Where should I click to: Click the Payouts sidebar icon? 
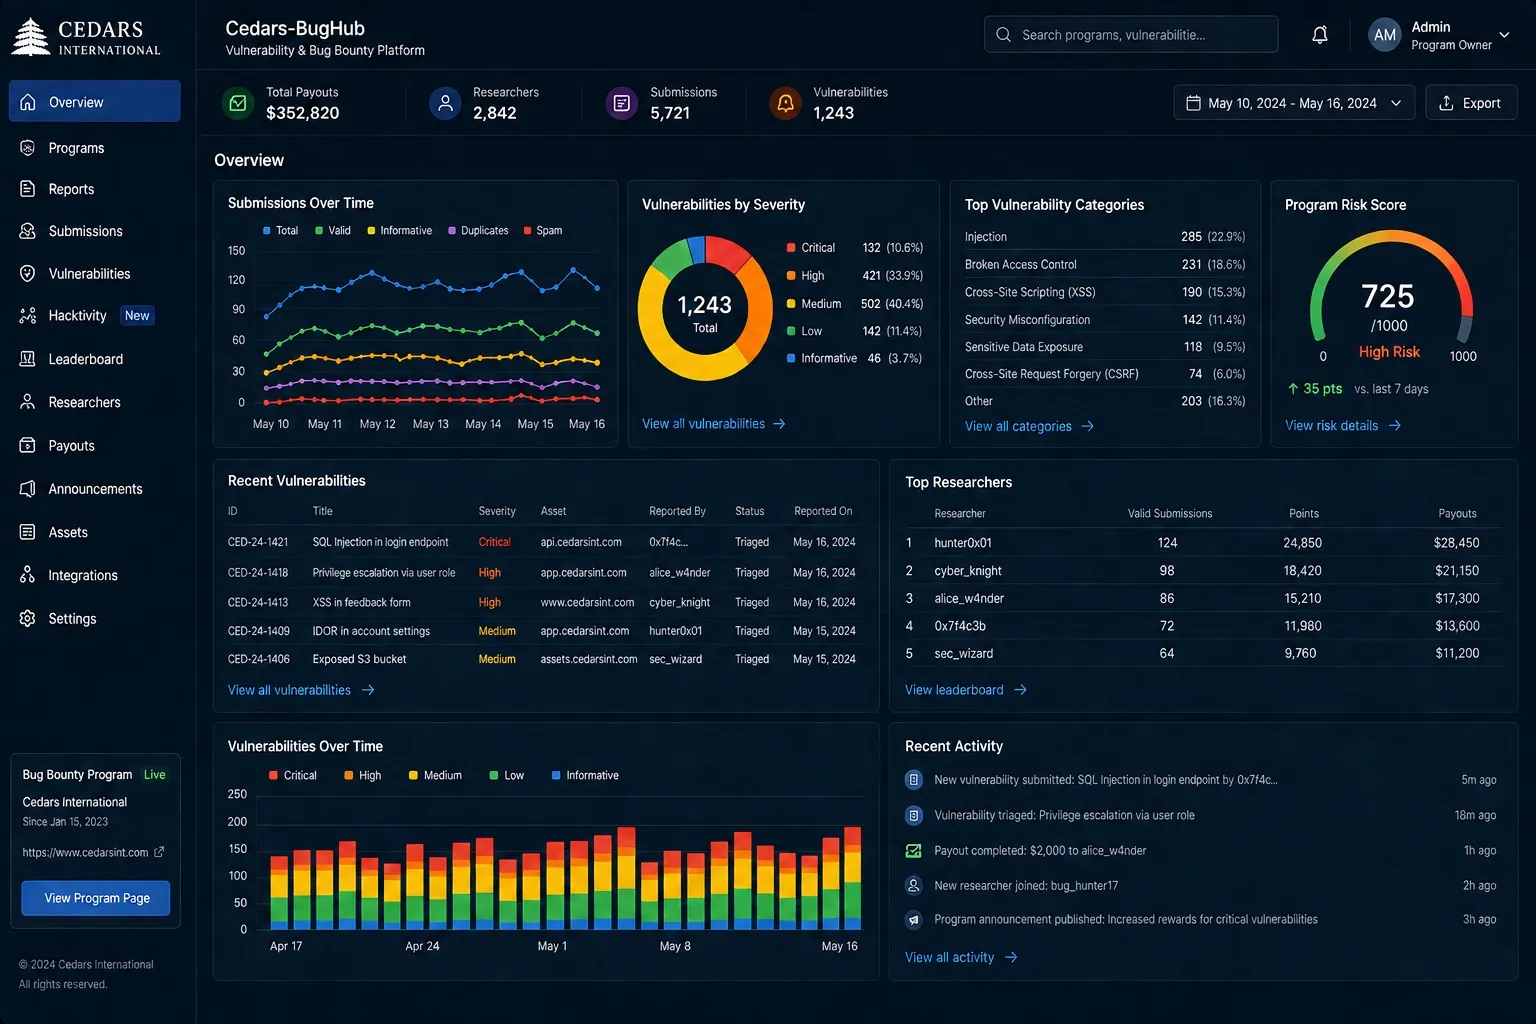(28, 446)
